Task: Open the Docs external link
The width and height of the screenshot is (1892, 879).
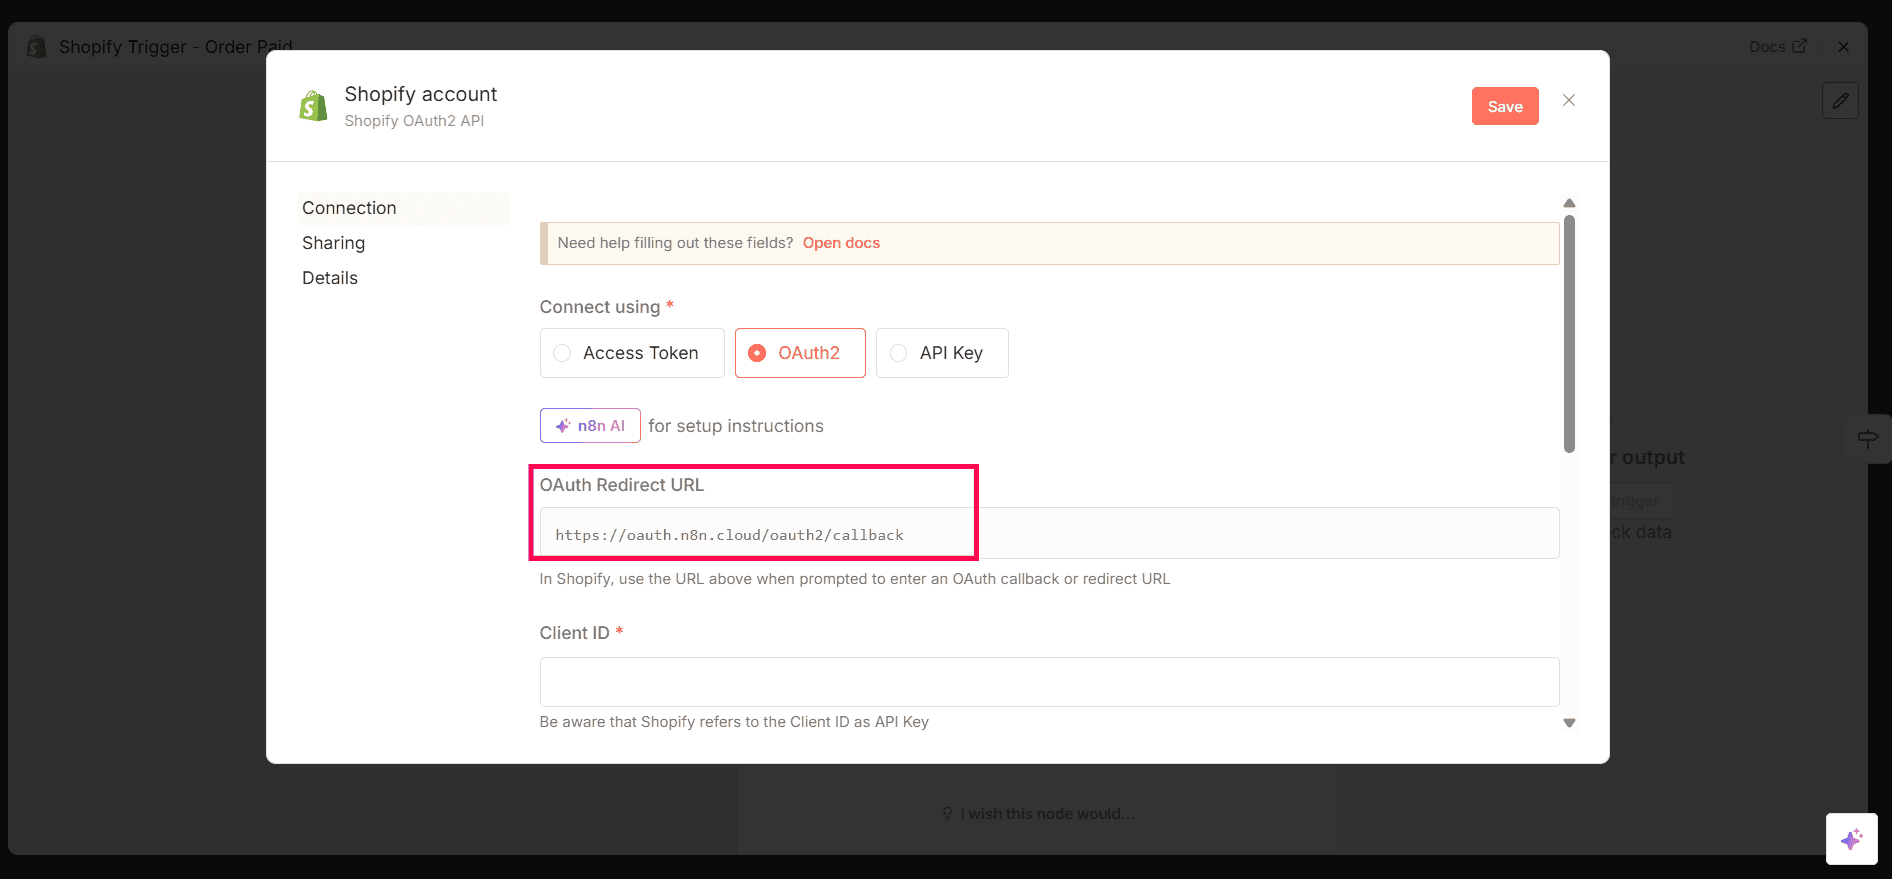Action: (x=1776, y=47)
